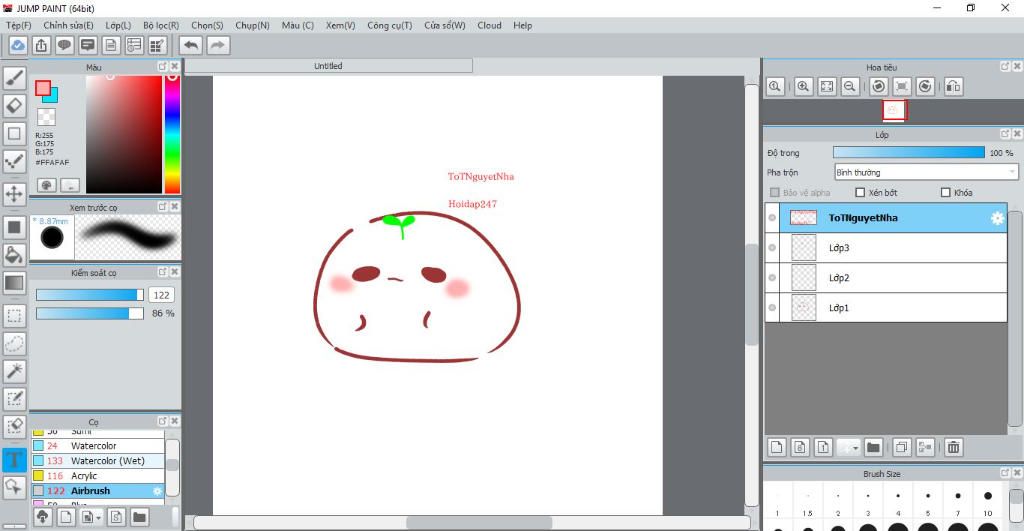Detach the Lớp panel with popout icon

1005,134
